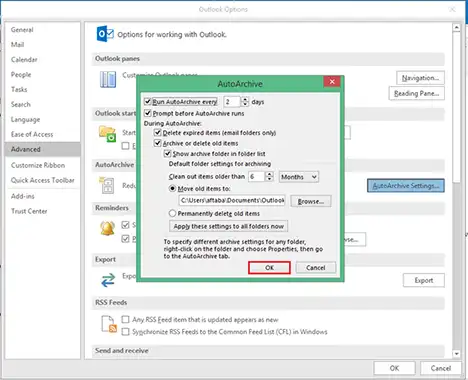Toggle Show archive folder in folder list
This screenshot has width=468, height=380.
167,154
